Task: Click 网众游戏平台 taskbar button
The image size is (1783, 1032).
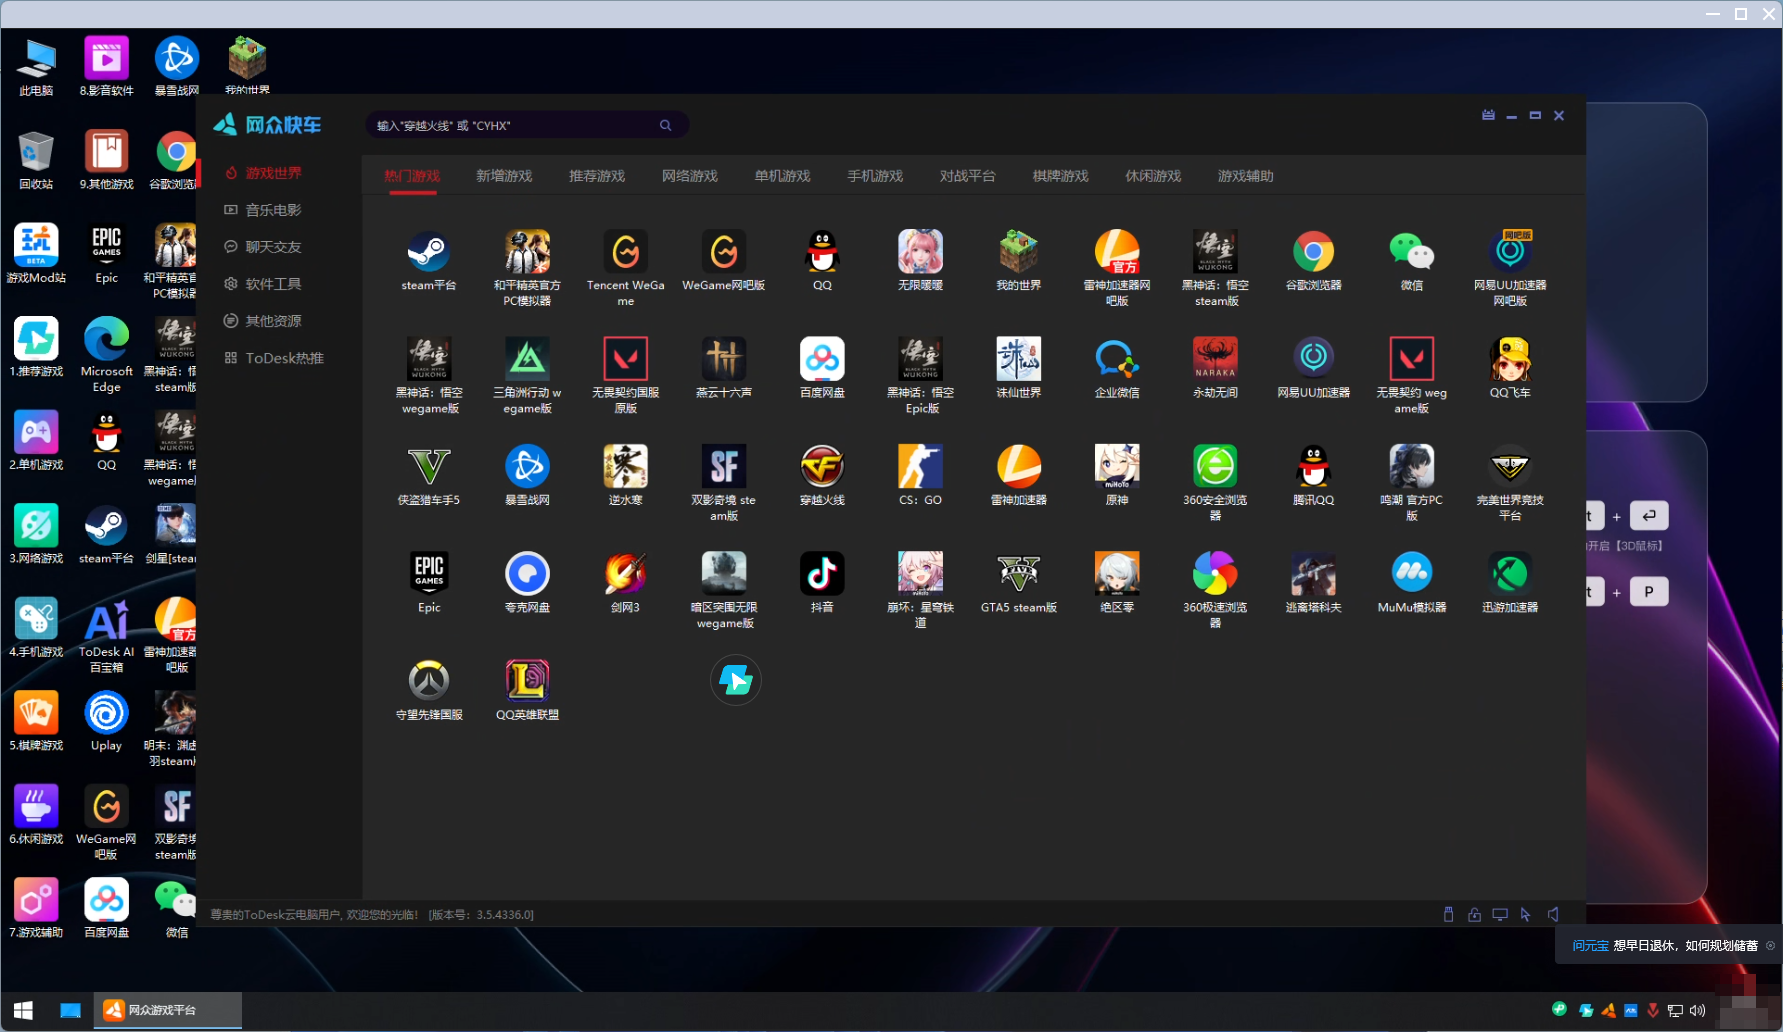Action: pyautogui.click(x=168, y=1010)
